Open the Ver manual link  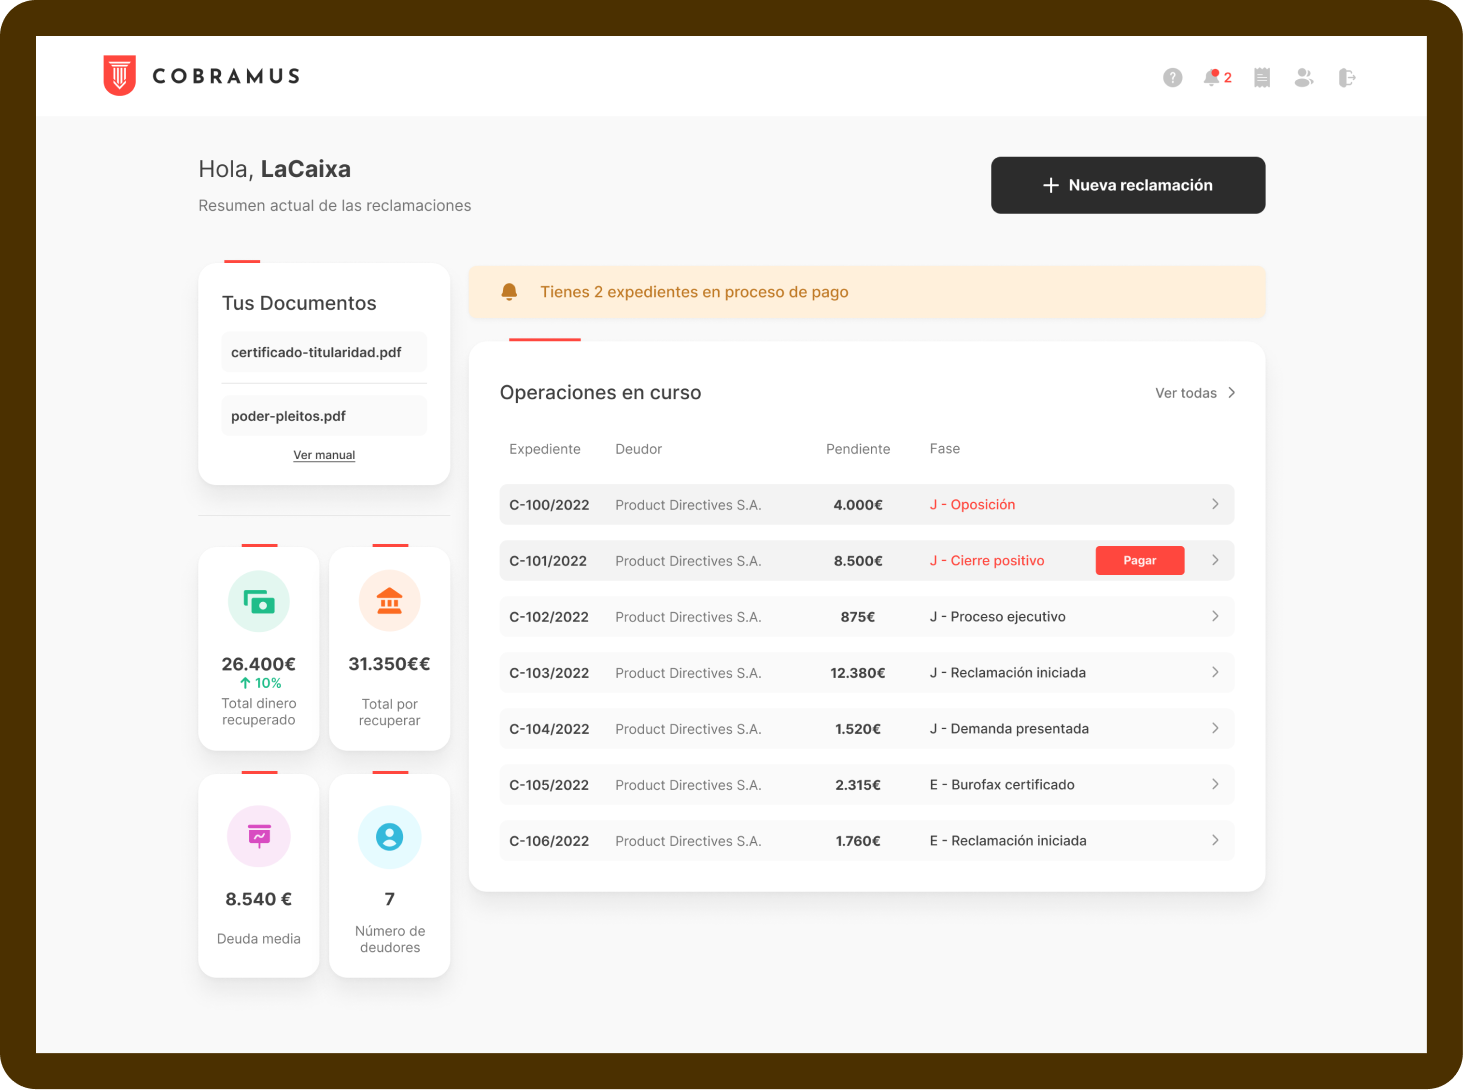[324, 455]
